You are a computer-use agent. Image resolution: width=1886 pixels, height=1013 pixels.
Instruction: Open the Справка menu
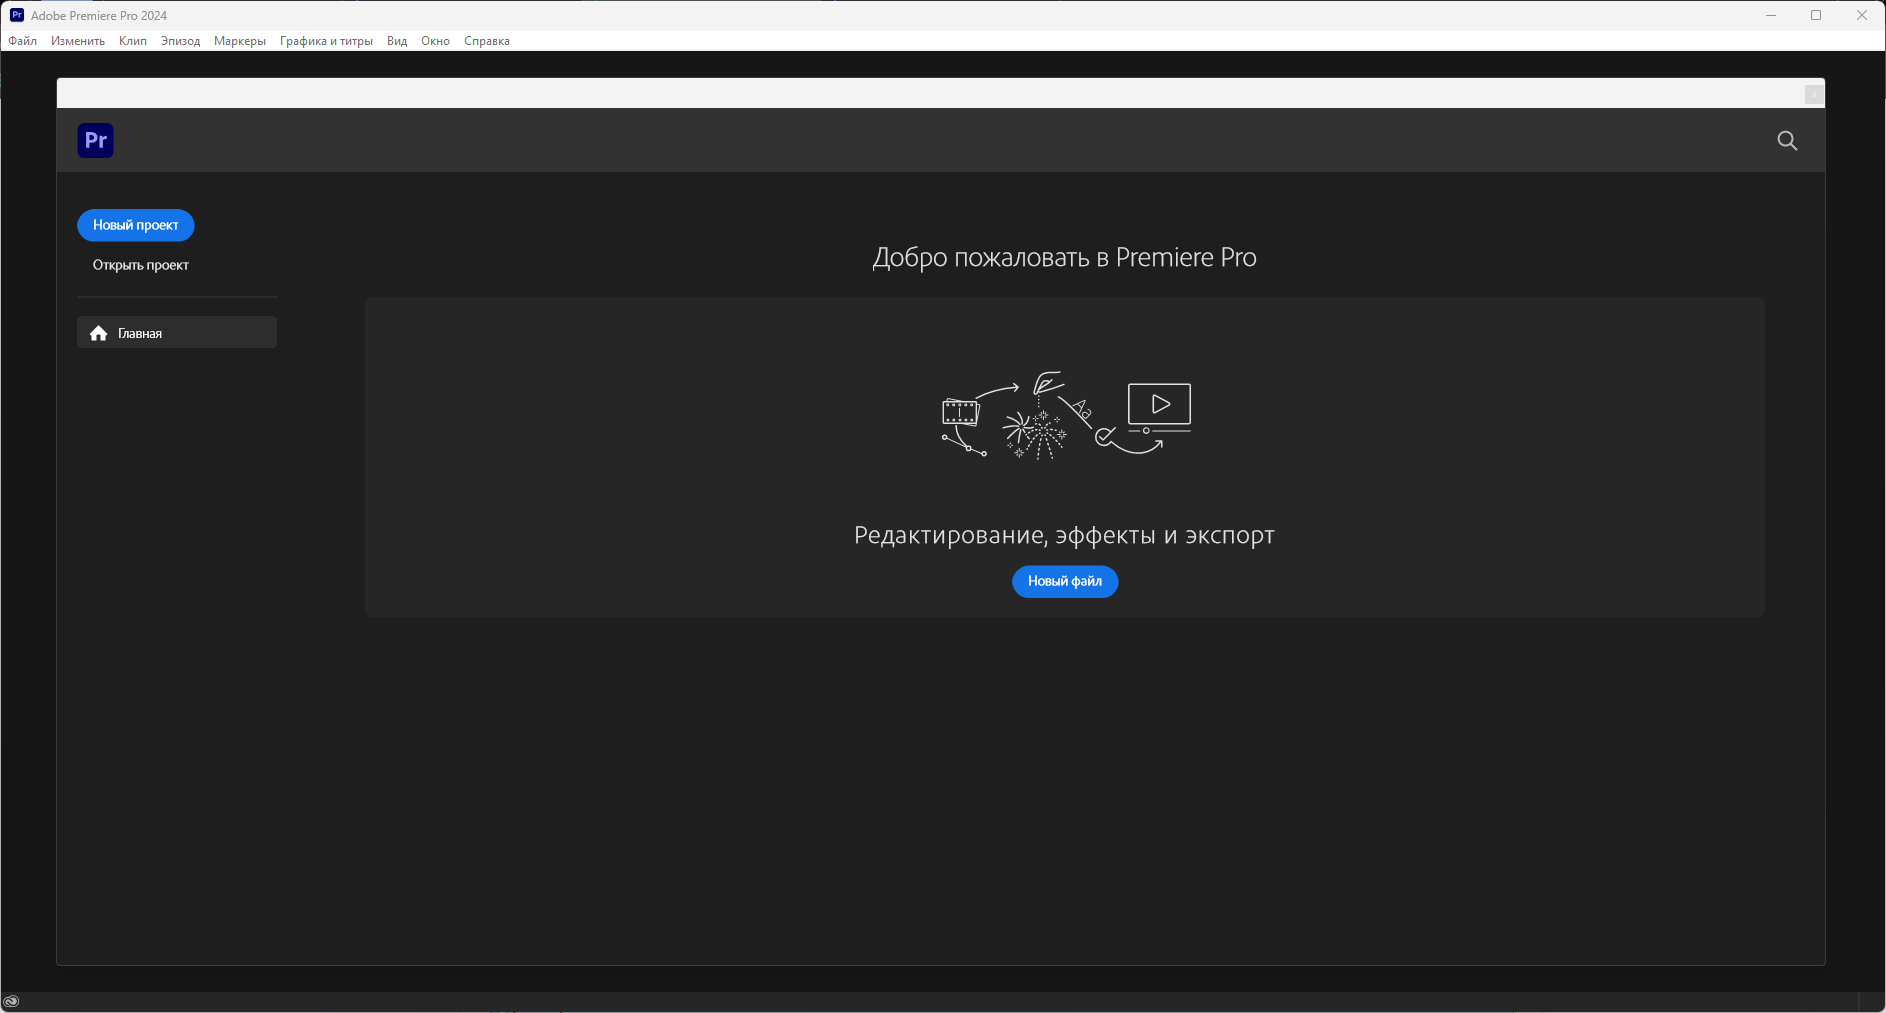pyautogui.click(x=487, y=41)
